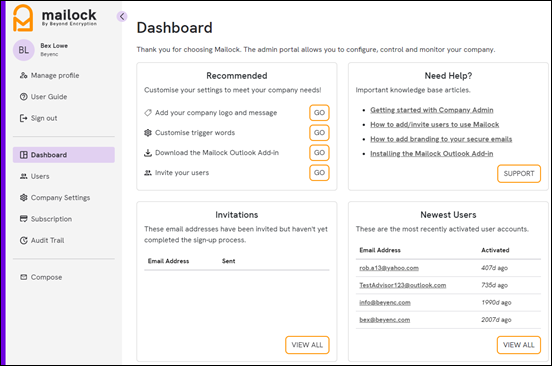Open Manage profile icon in sidebar

click(x=24, y=75)
